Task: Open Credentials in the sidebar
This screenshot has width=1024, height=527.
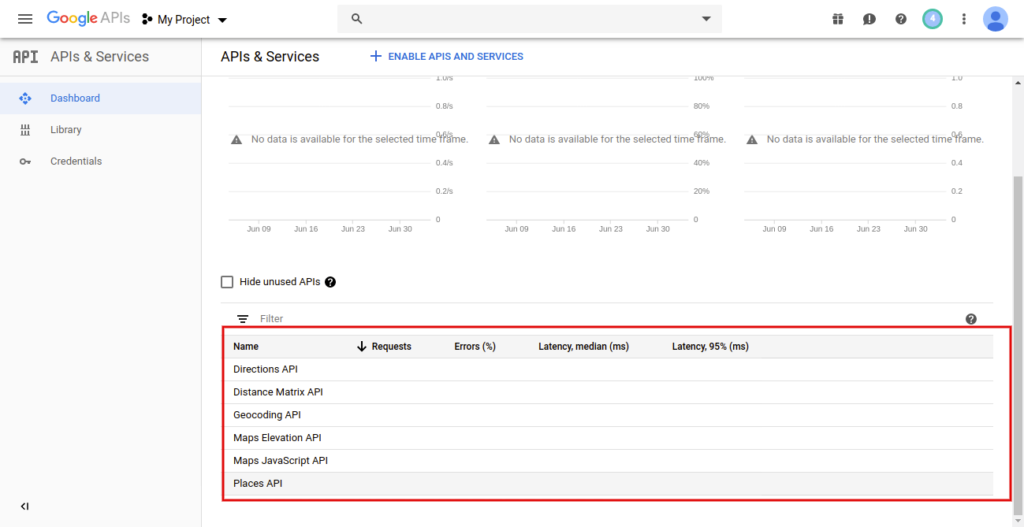Action: (101, 161)
